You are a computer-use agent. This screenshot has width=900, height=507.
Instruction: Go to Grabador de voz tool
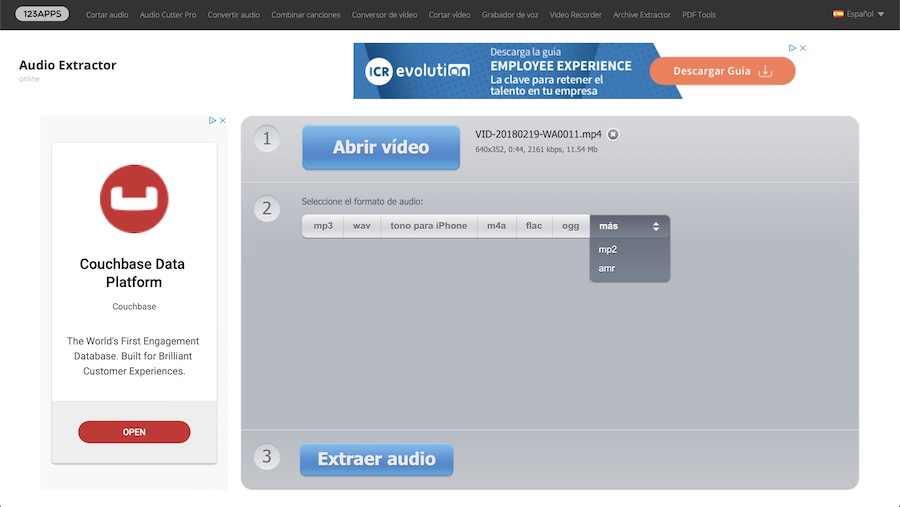[x=510, y=15]
